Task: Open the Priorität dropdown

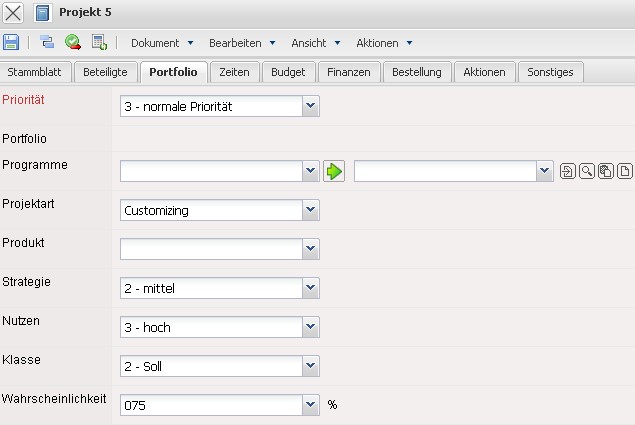Action: (x=310, y=106)
